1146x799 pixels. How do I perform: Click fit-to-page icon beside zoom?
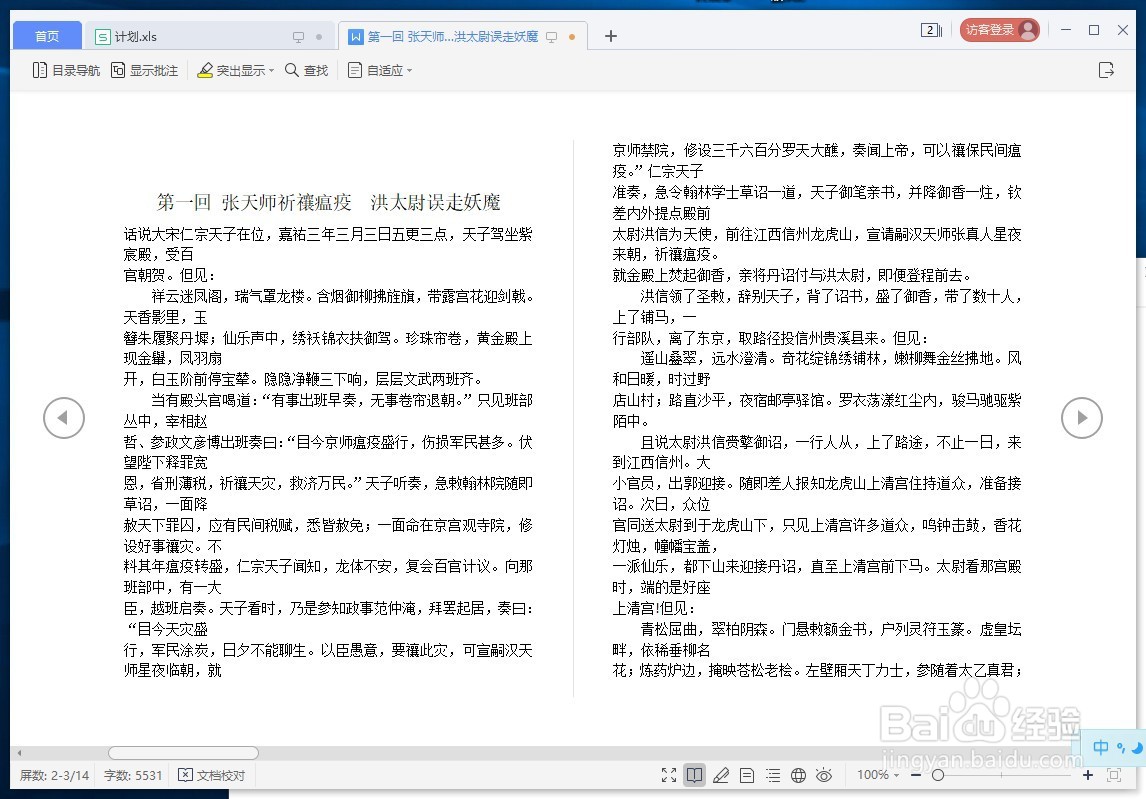(x=1114, y=775)
